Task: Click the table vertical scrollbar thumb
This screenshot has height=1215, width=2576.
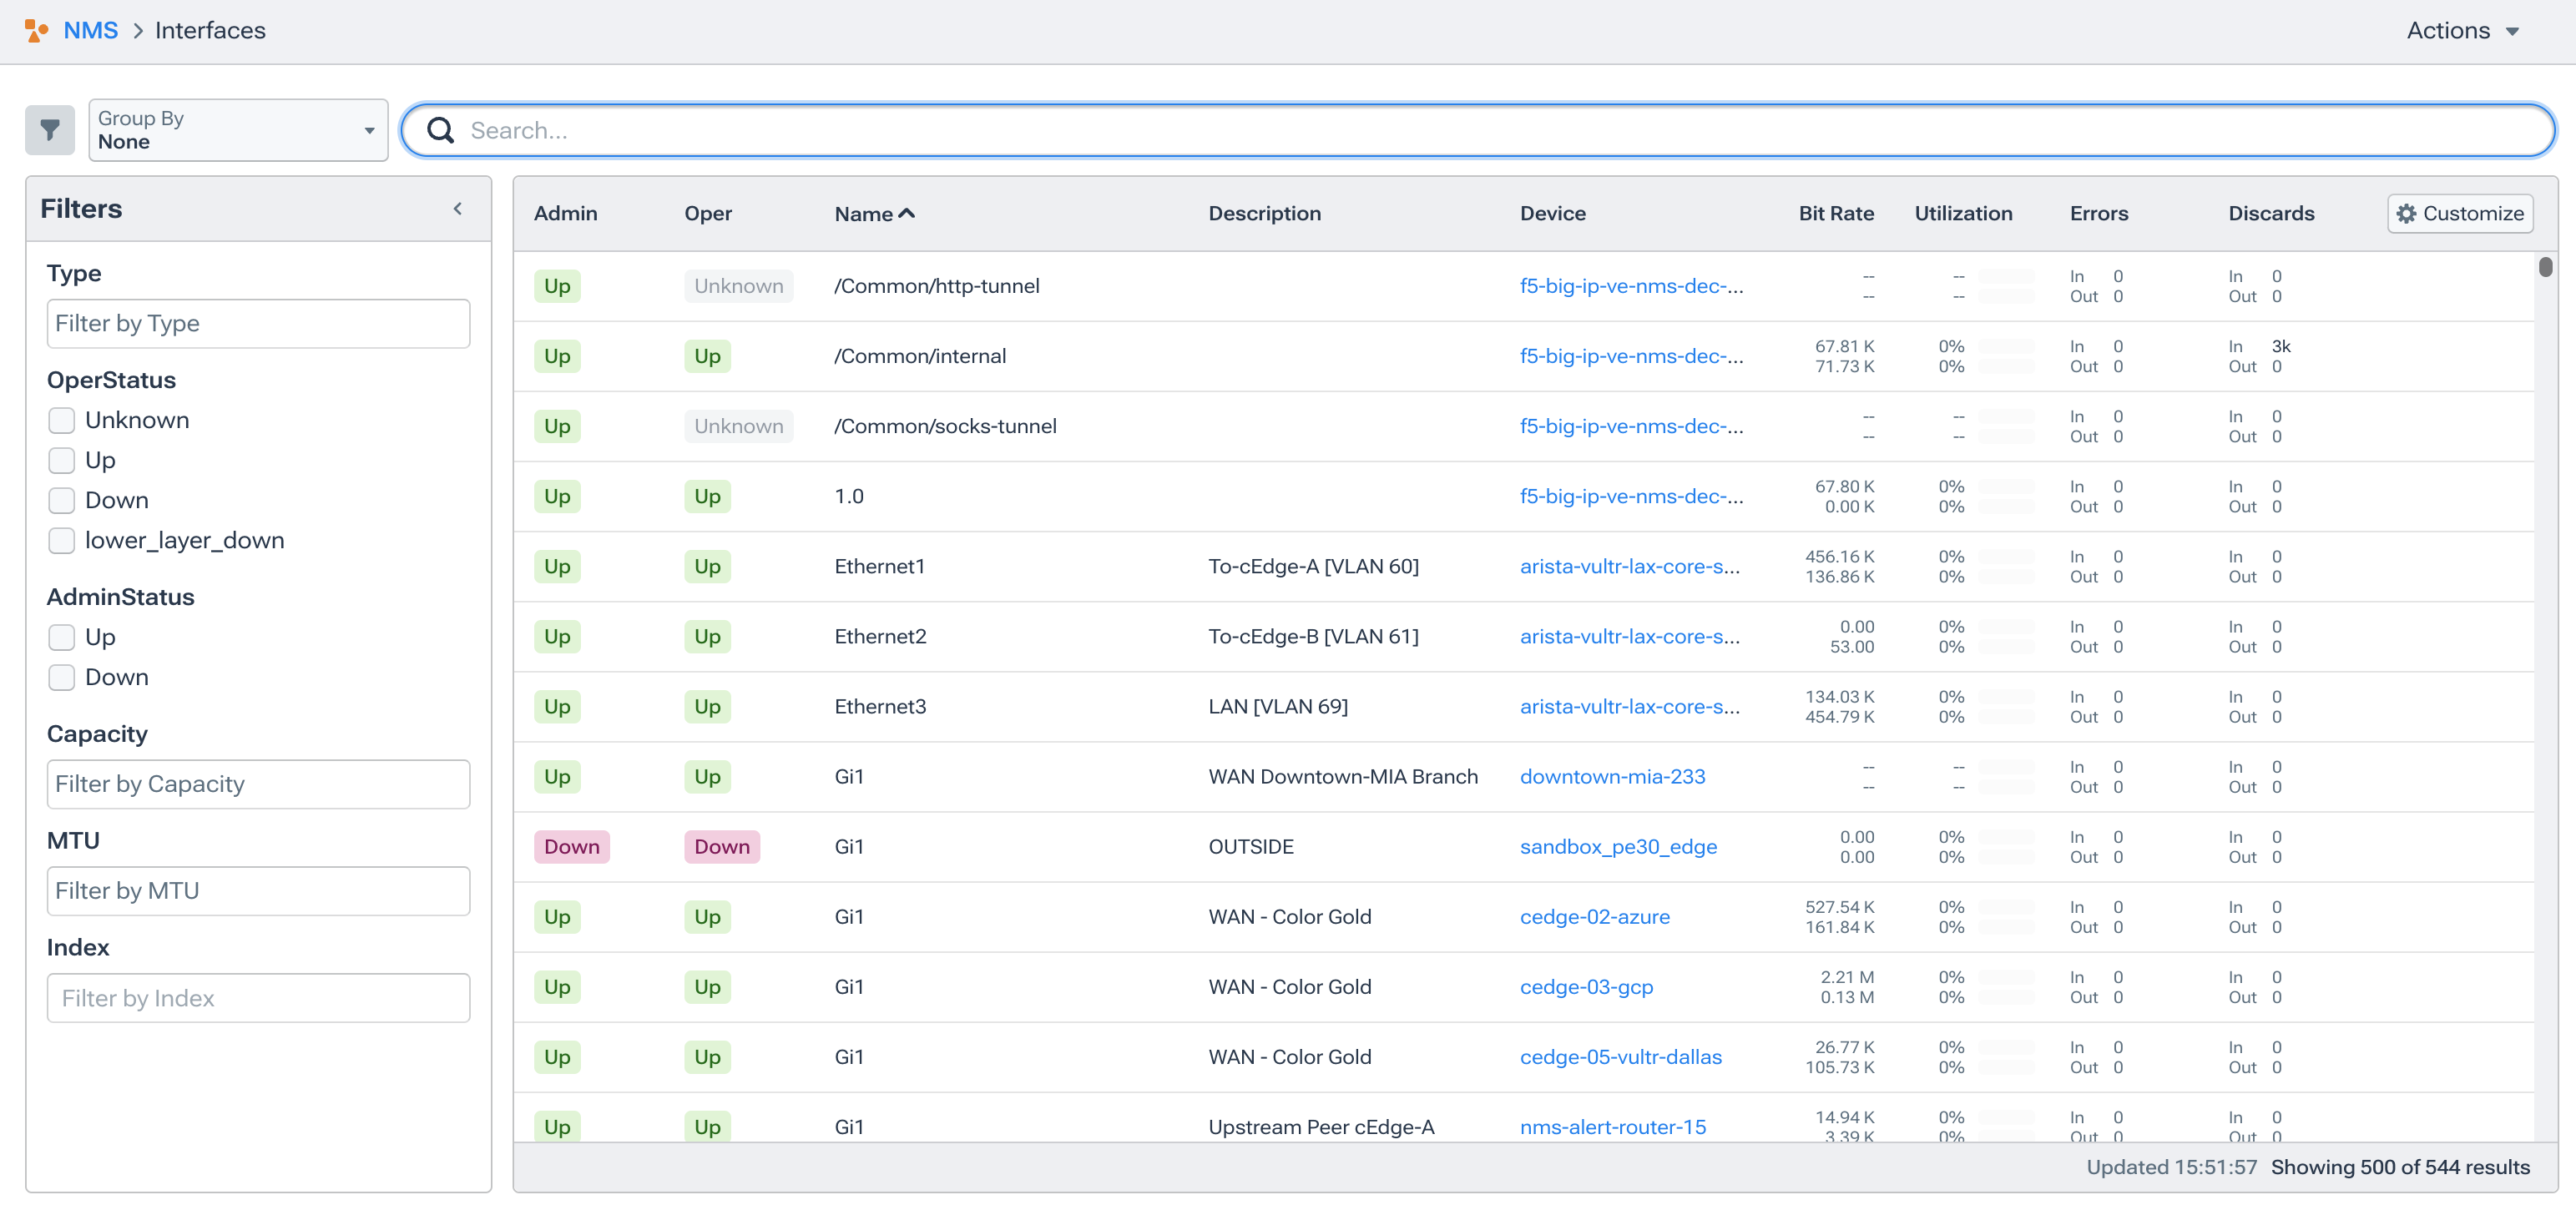Action: pos(2545,267)
